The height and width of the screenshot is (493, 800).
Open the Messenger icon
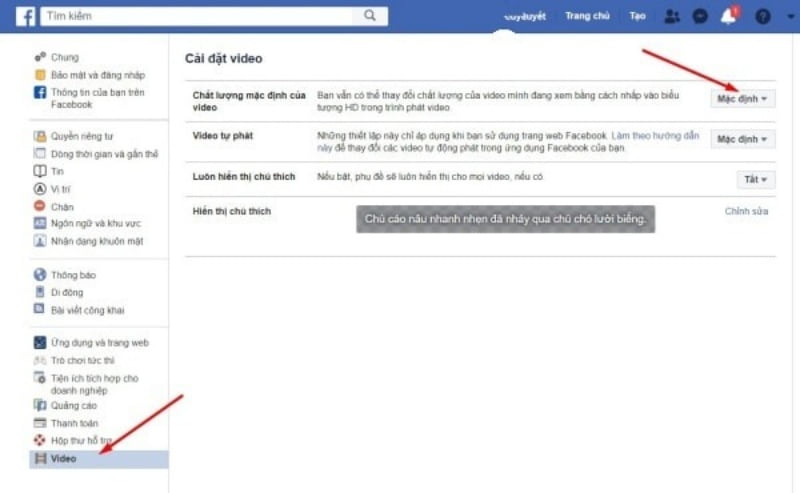coord(701,17)
